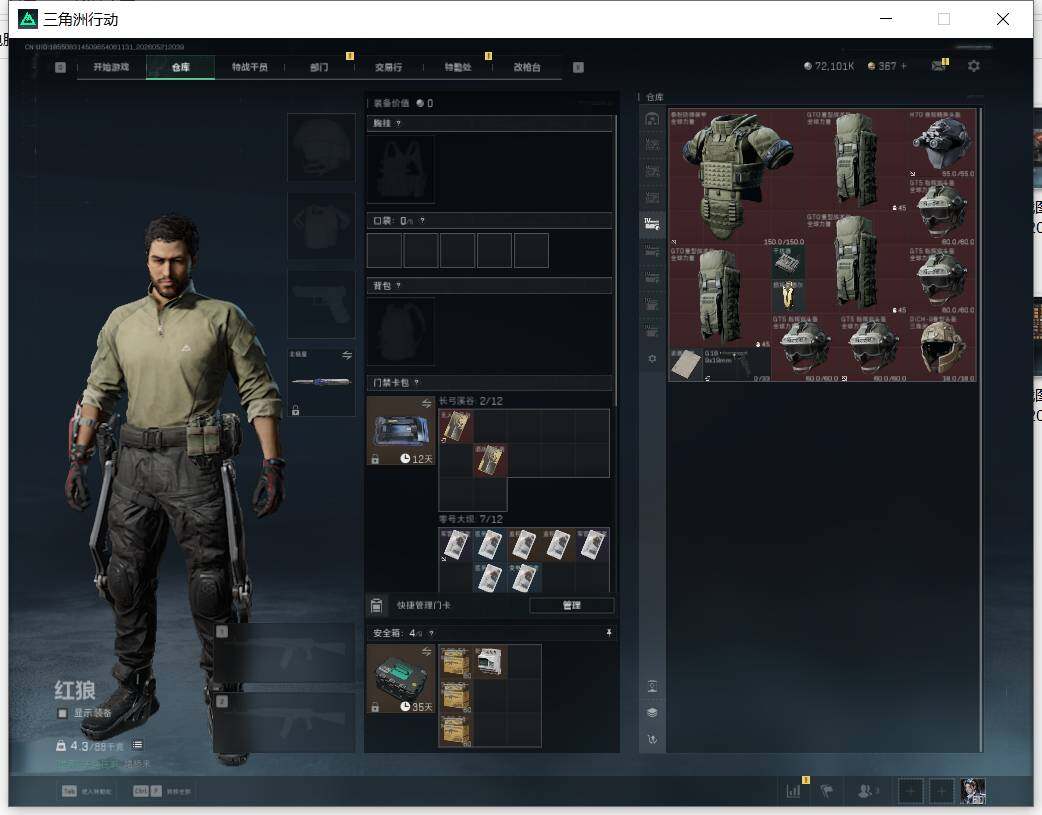
Task: Switch to the 特战干员 tab
Action: point(249,67)
